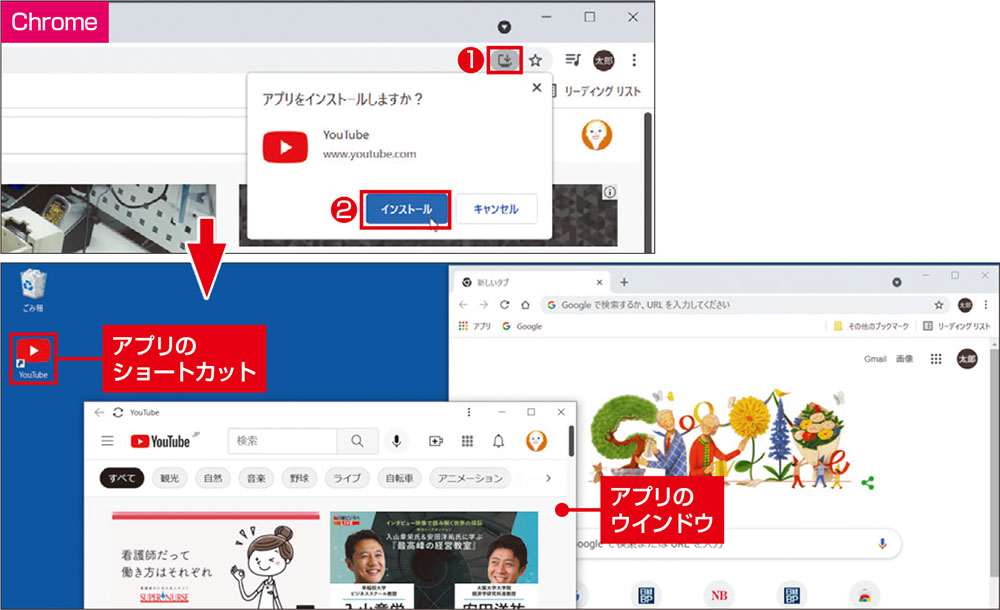Go back in YouTube app window

click(x=99, y=412)
